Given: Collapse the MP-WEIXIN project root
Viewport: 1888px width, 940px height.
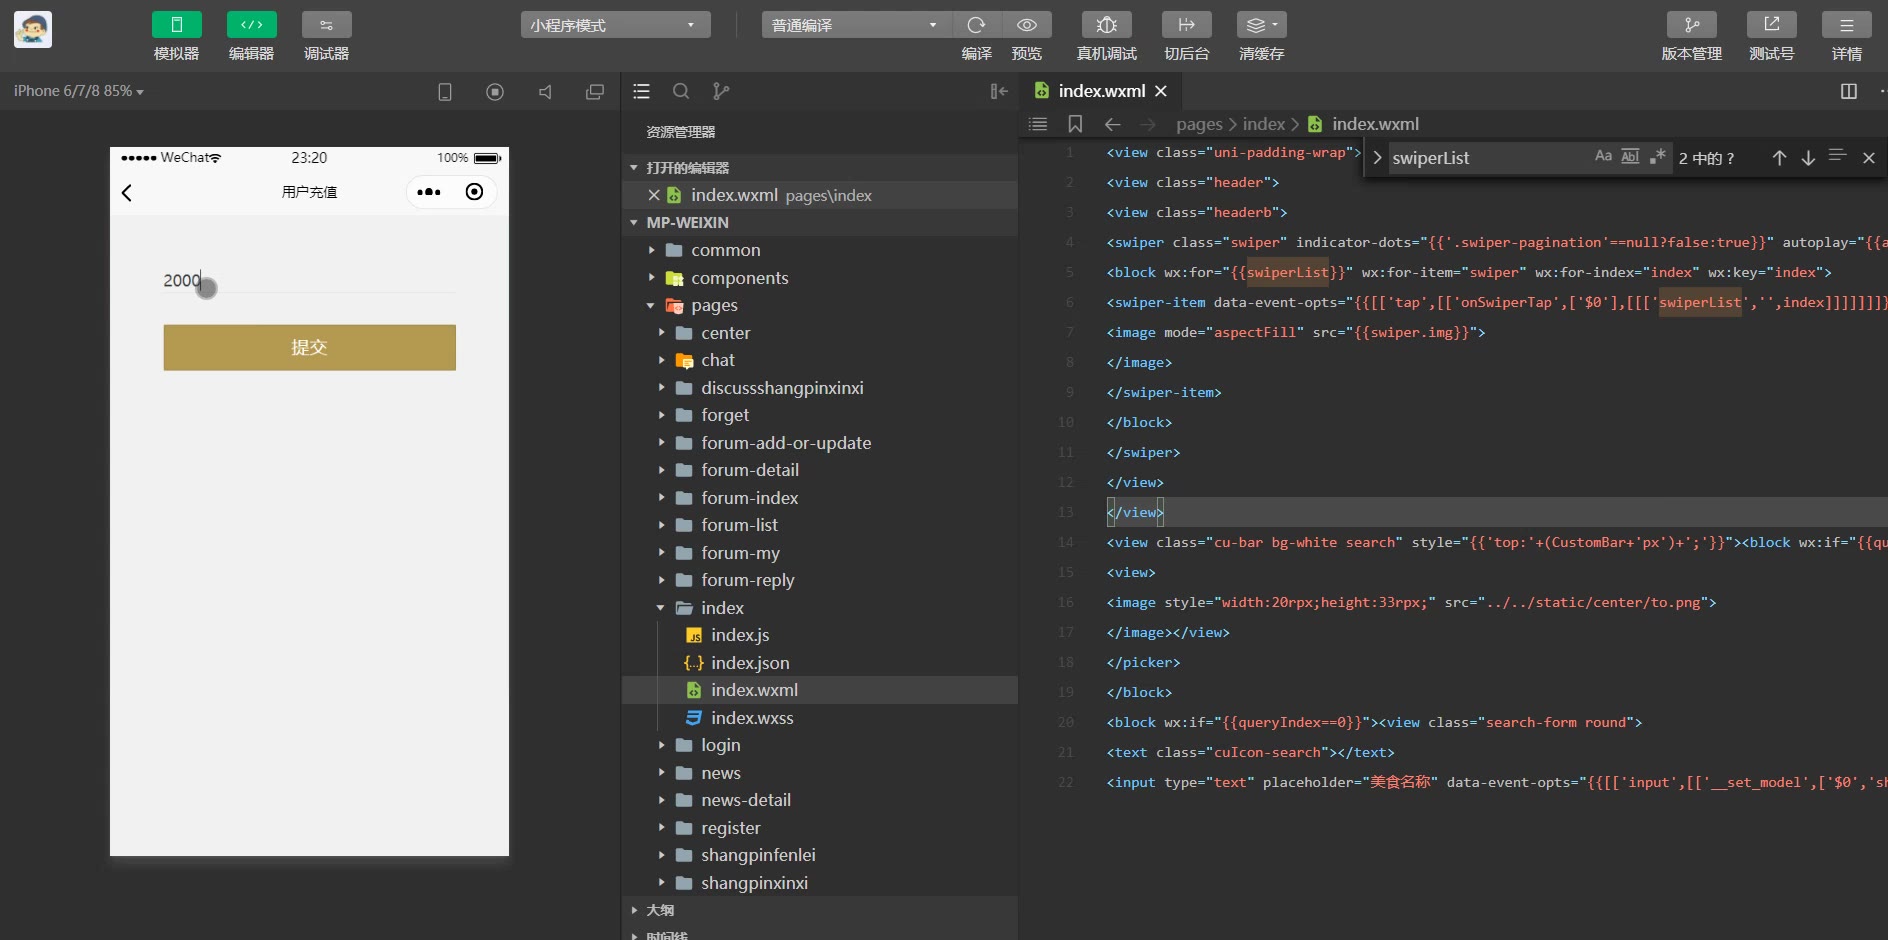Looking at the screenshot, I should point(820,222).
